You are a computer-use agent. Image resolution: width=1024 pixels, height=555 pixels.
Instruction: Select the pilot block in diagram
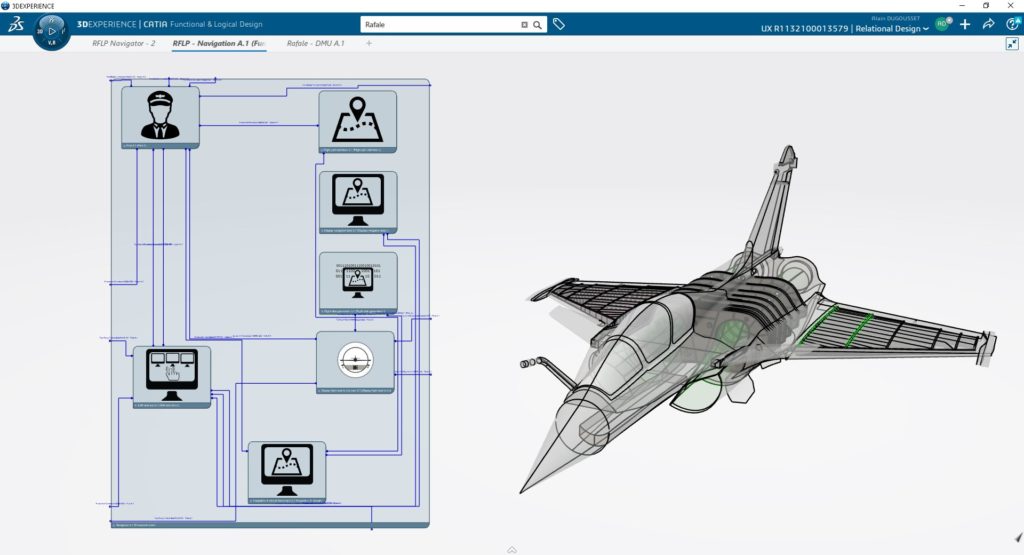[160, 118]
